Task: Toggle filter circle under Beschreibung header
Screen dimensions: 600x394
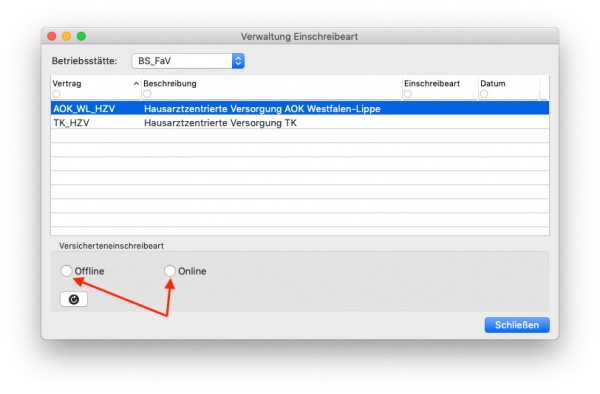Action: pos(147,94)
